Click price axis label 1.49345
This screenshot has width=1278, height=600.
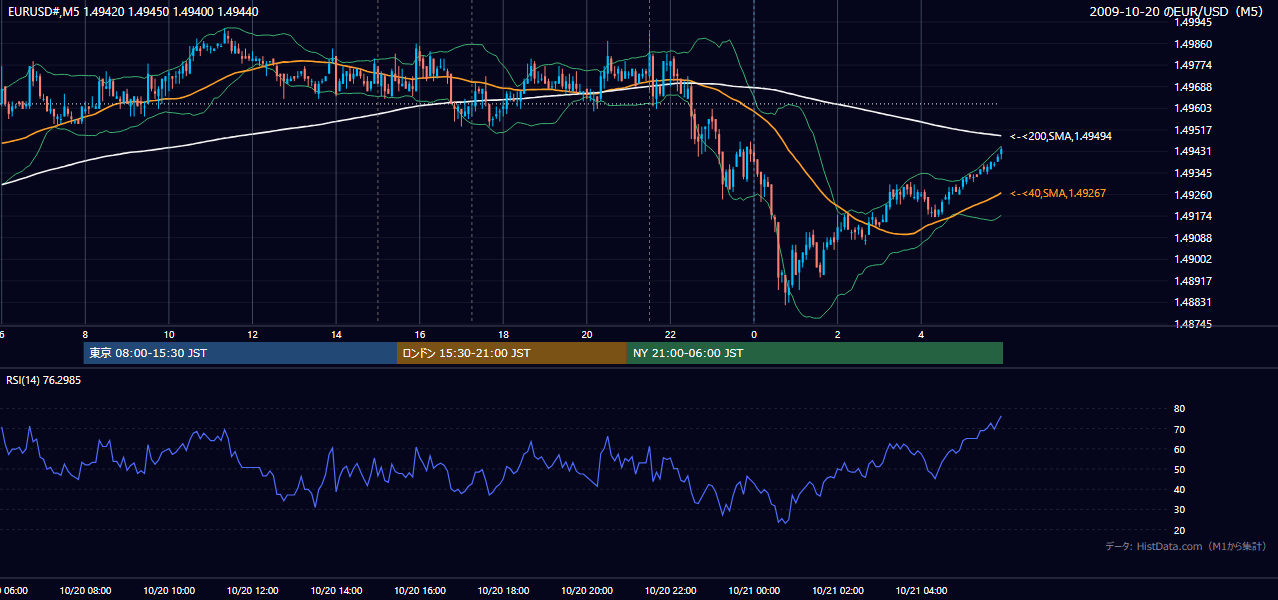pyautogui.click(x=1194, y=174)
